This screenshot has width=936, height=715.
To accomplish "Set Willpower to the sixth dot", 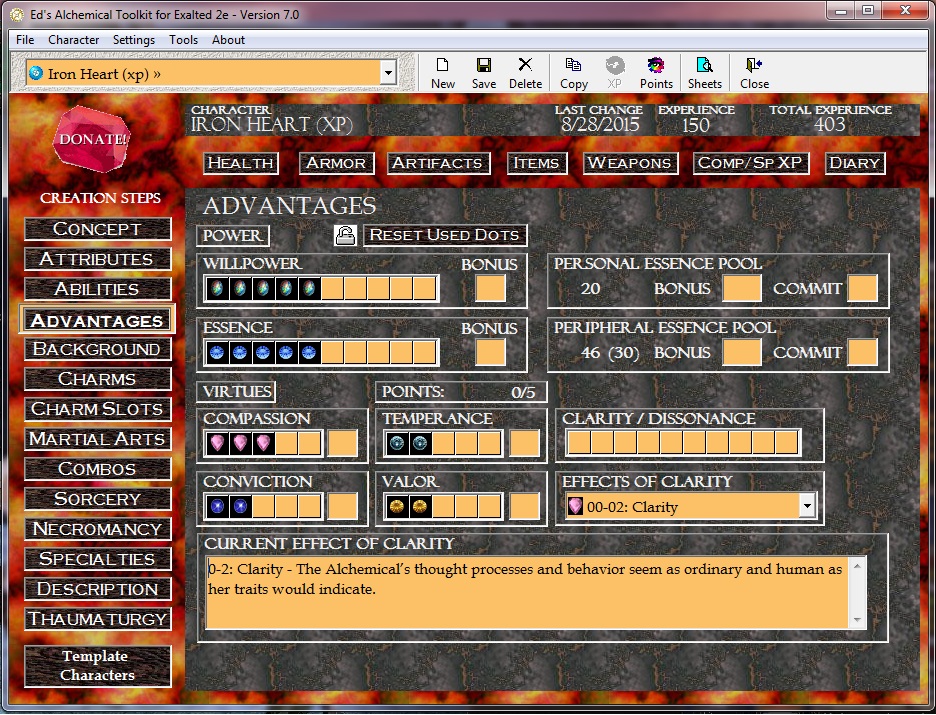I will (x=332, y=288).
